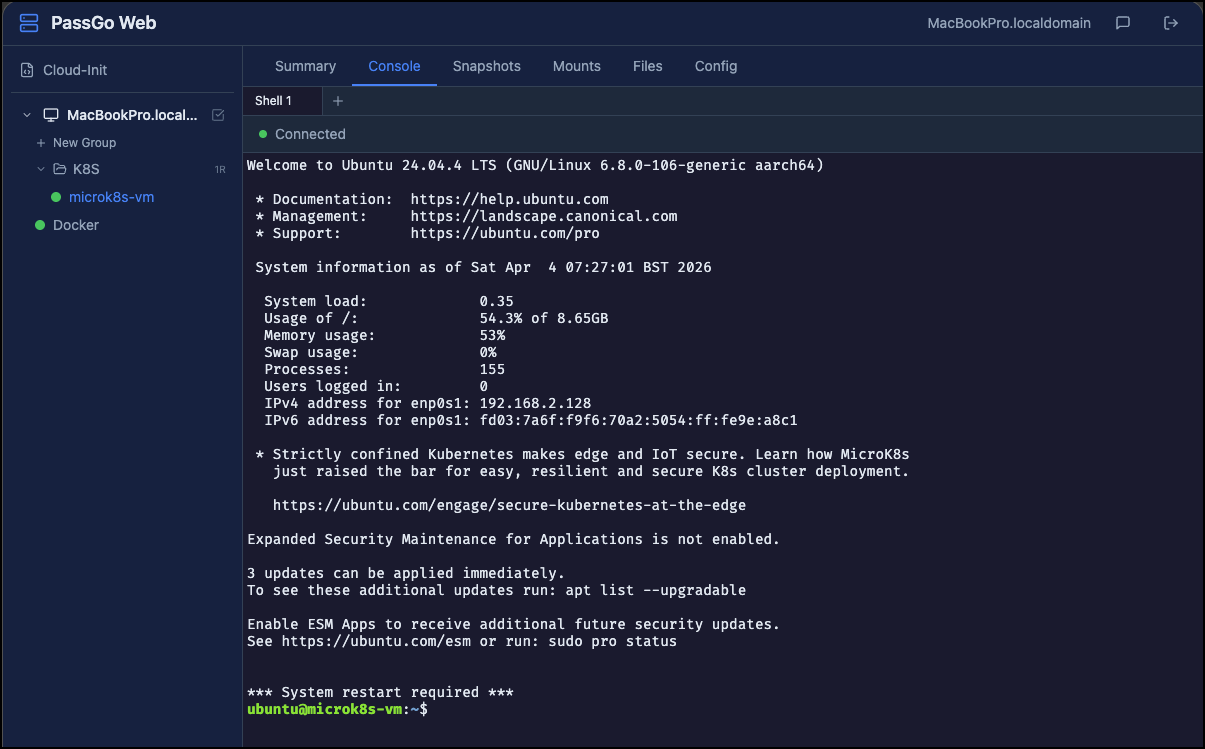Switch to the Snapshots tab

(486, 66)
